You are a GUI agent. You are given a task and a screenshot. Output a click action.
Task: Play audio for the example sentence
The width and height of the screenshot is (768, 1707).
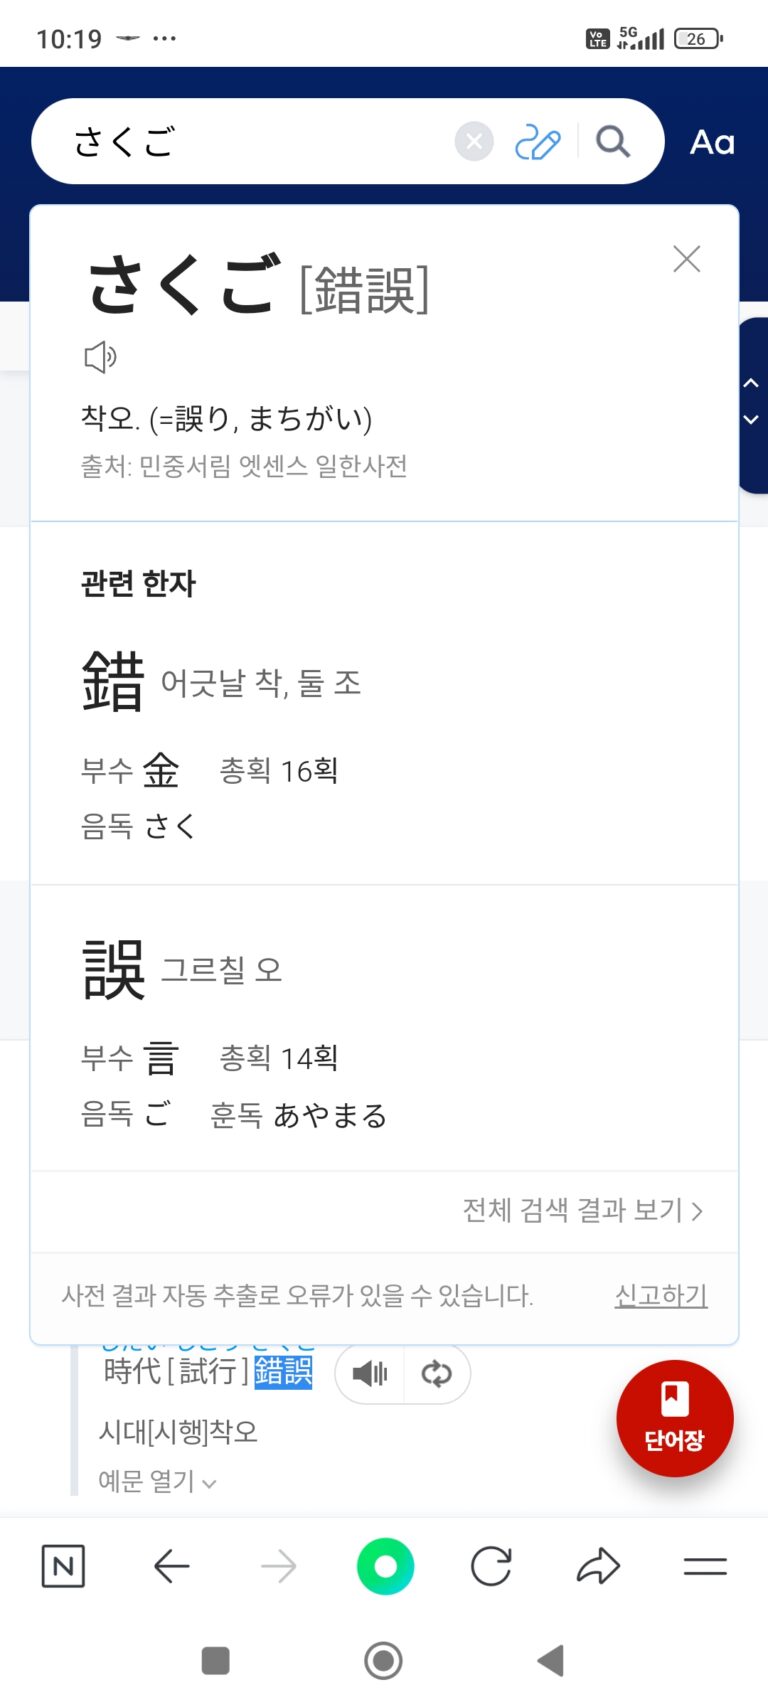coord(370,1374)
